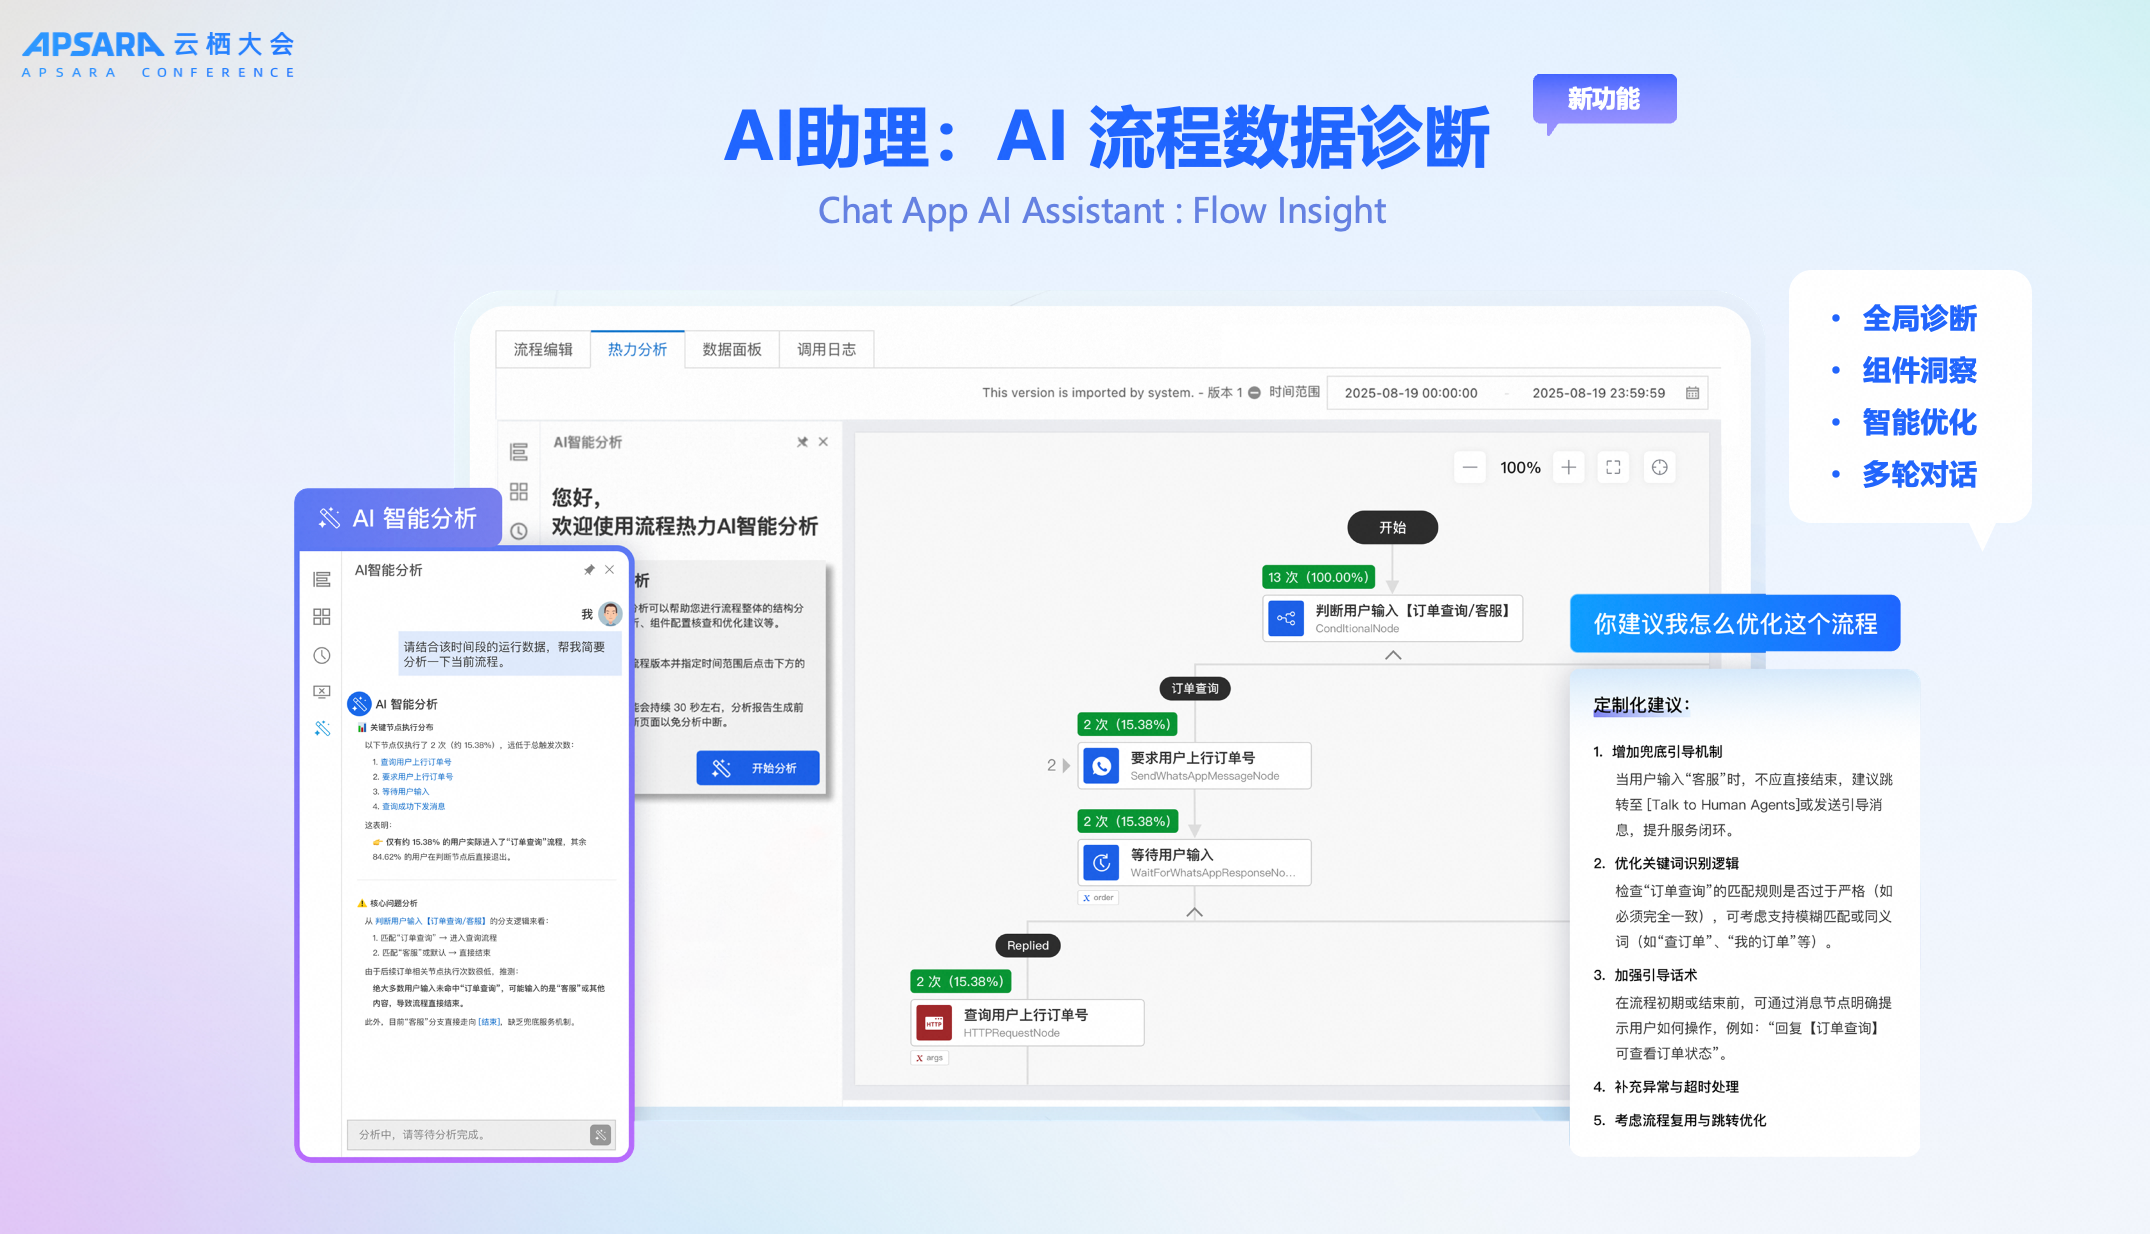Viewport: 2150px width, 1234px height.
Task: Select the WaitForWhatsAppResponseNo… subtitle
Action: (1213, 873)
